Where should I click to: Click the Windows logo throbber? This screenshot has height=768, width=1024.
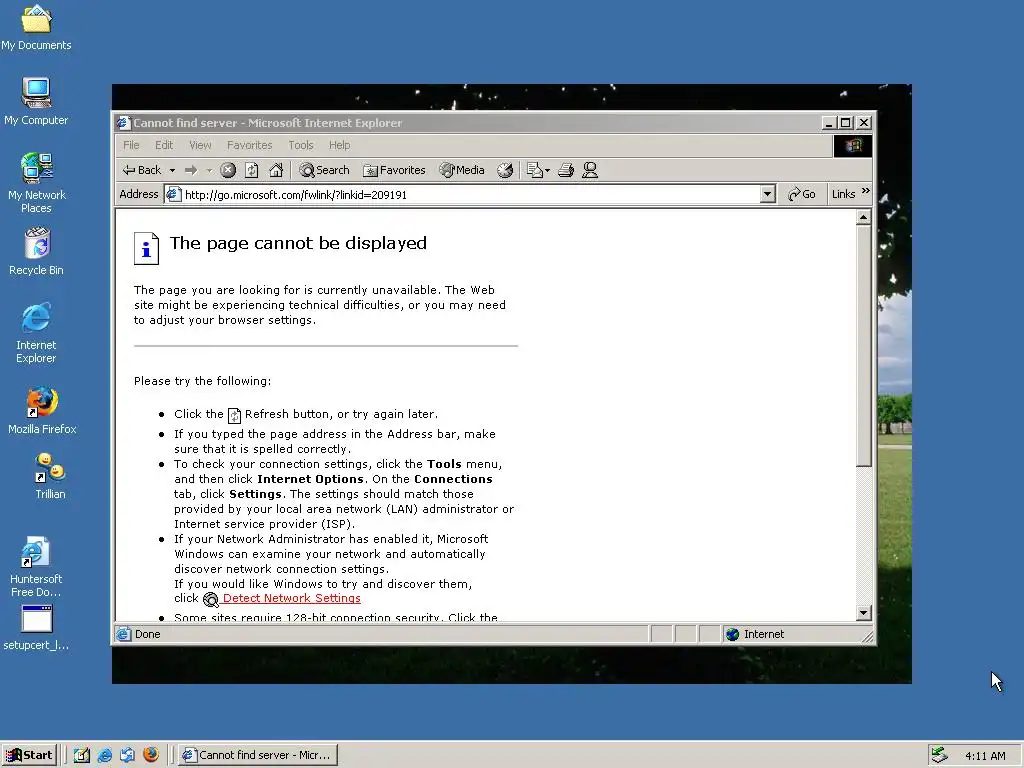coord(853,146)
